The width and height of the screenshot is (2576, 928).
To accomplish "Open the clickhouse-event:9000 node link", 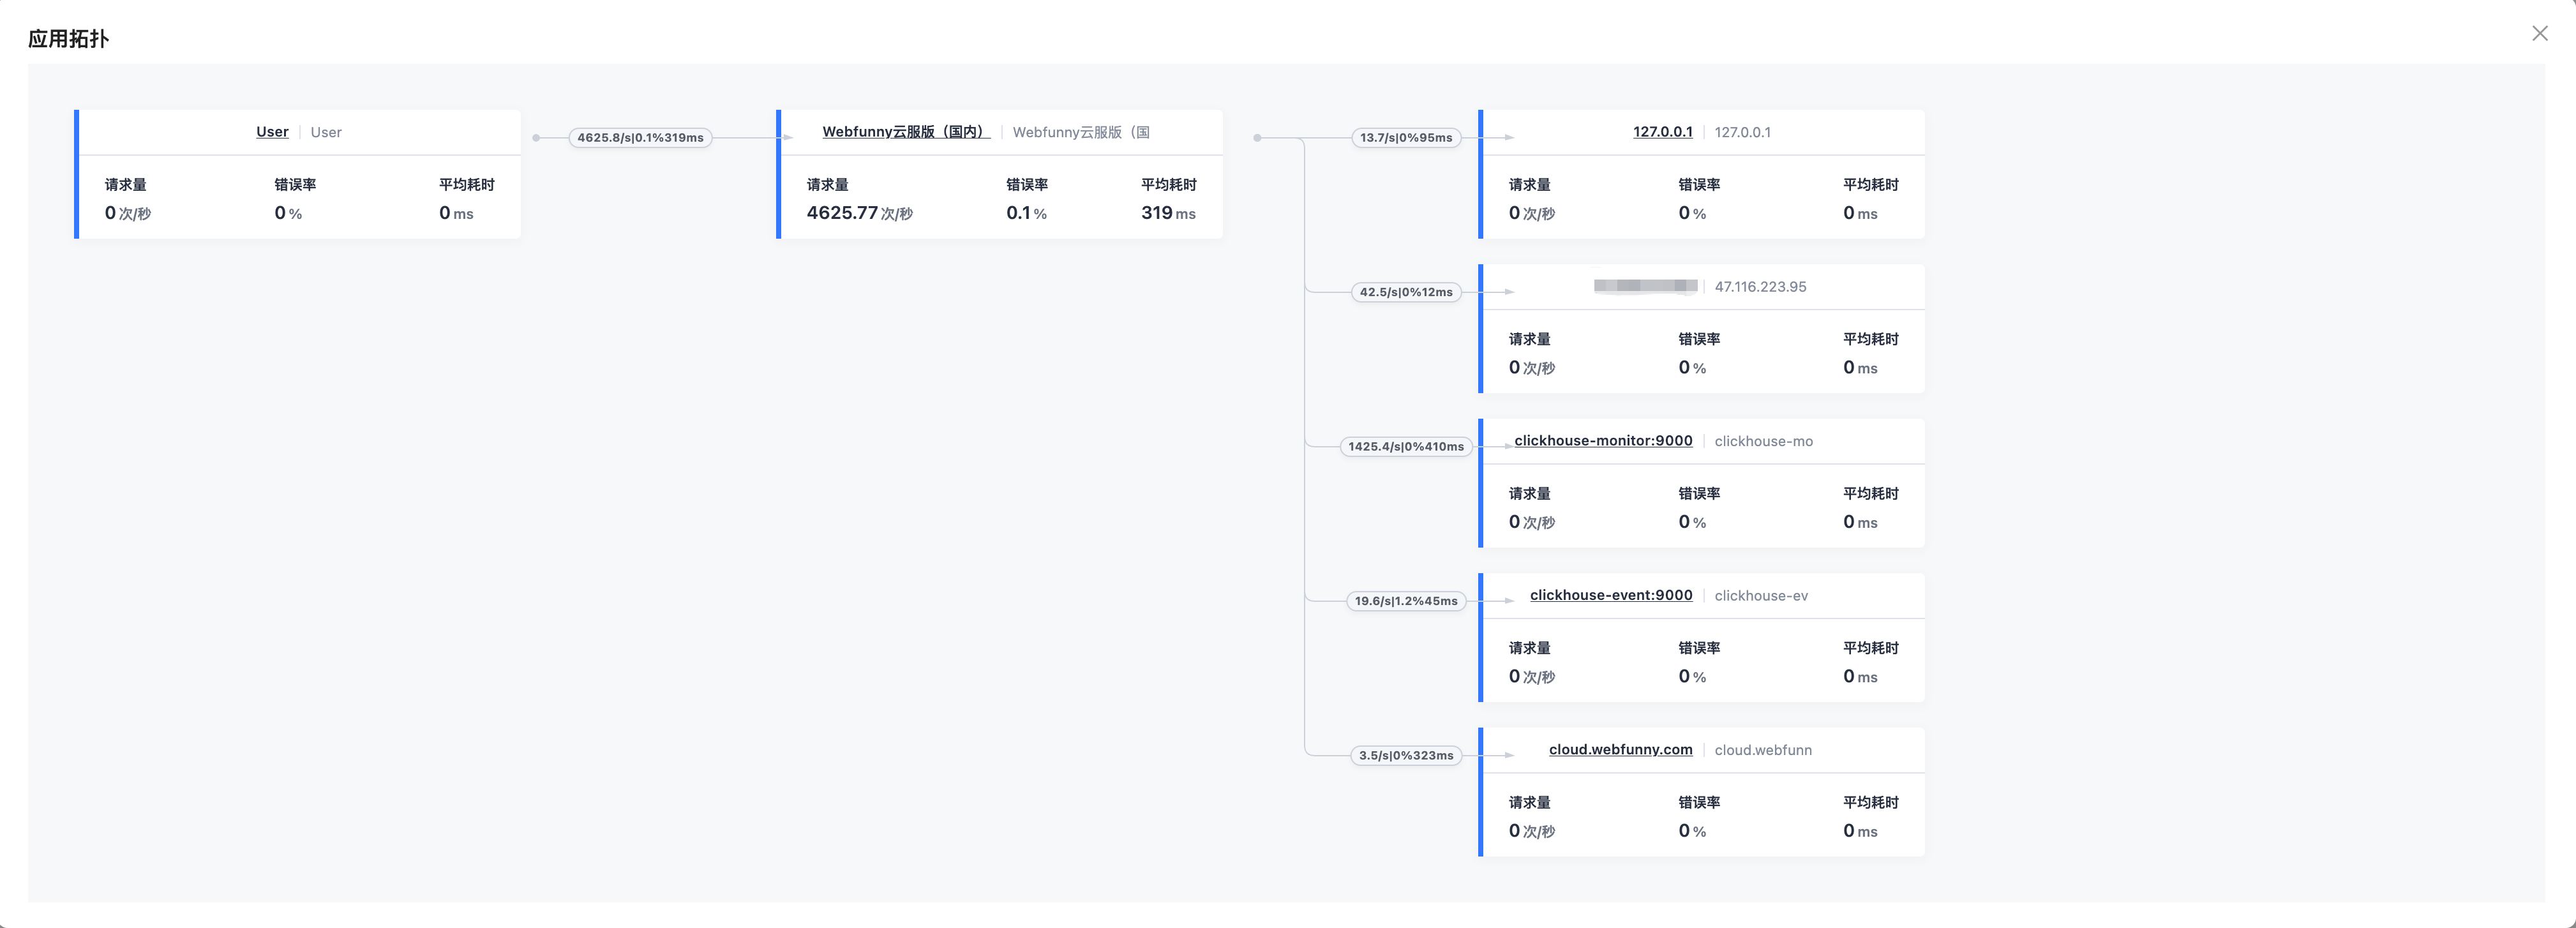I will click(1611, 595).
